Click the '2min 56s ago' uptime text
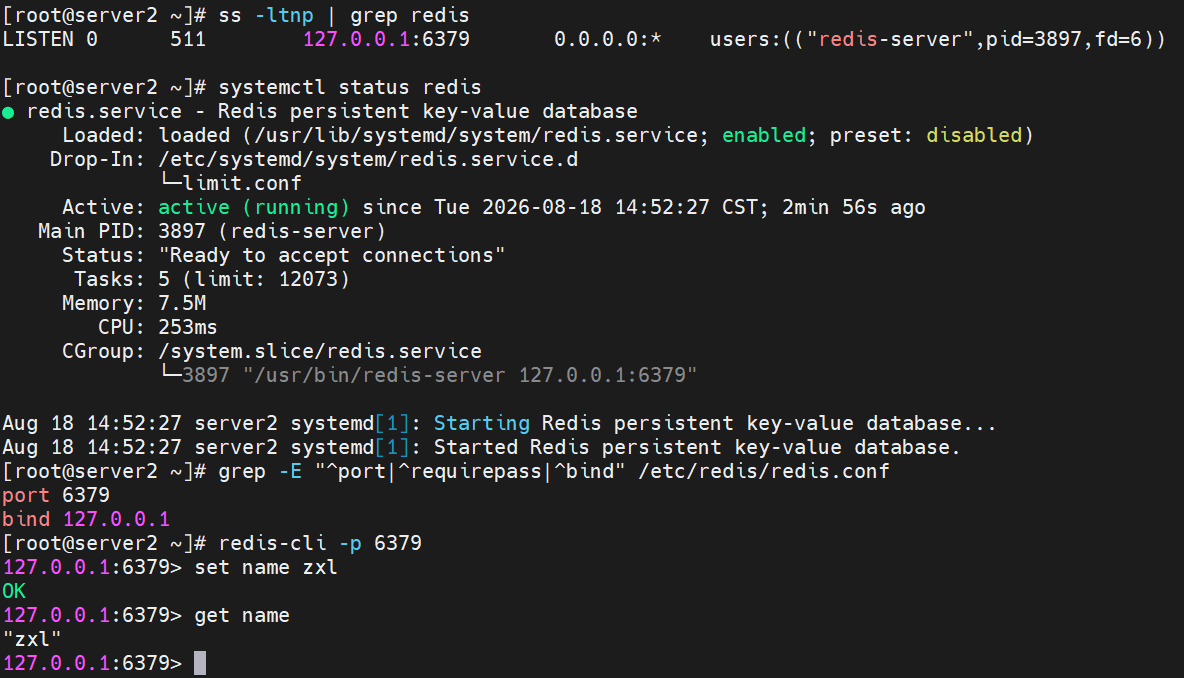The width and height of the screenshot is (1184, 678). click(x=854, y=207)
